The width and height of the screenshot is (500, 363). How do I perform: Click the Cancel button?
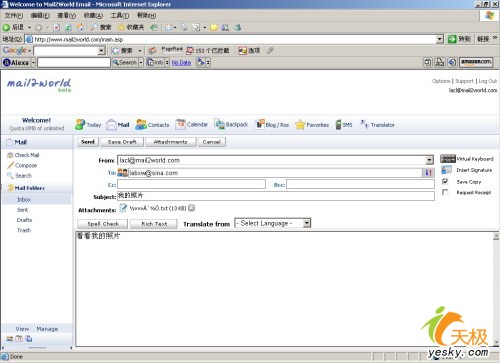click(x=212, y=142)
